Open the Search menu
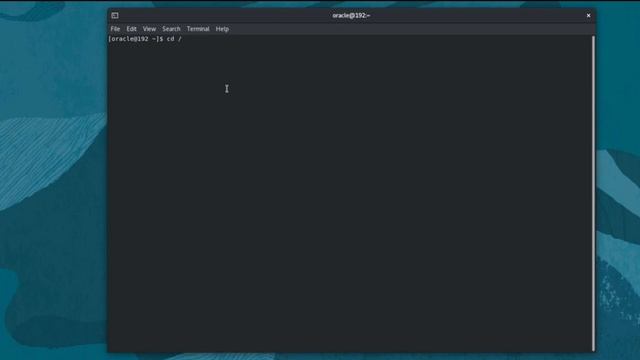 pyautogui.click(x=171, y=29)
